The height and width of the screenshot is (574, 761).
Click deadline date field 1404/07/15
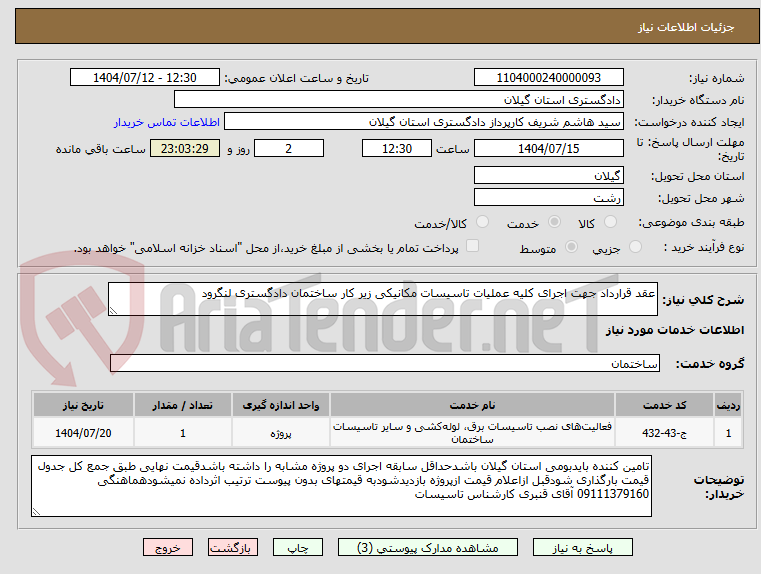point(548,148)
